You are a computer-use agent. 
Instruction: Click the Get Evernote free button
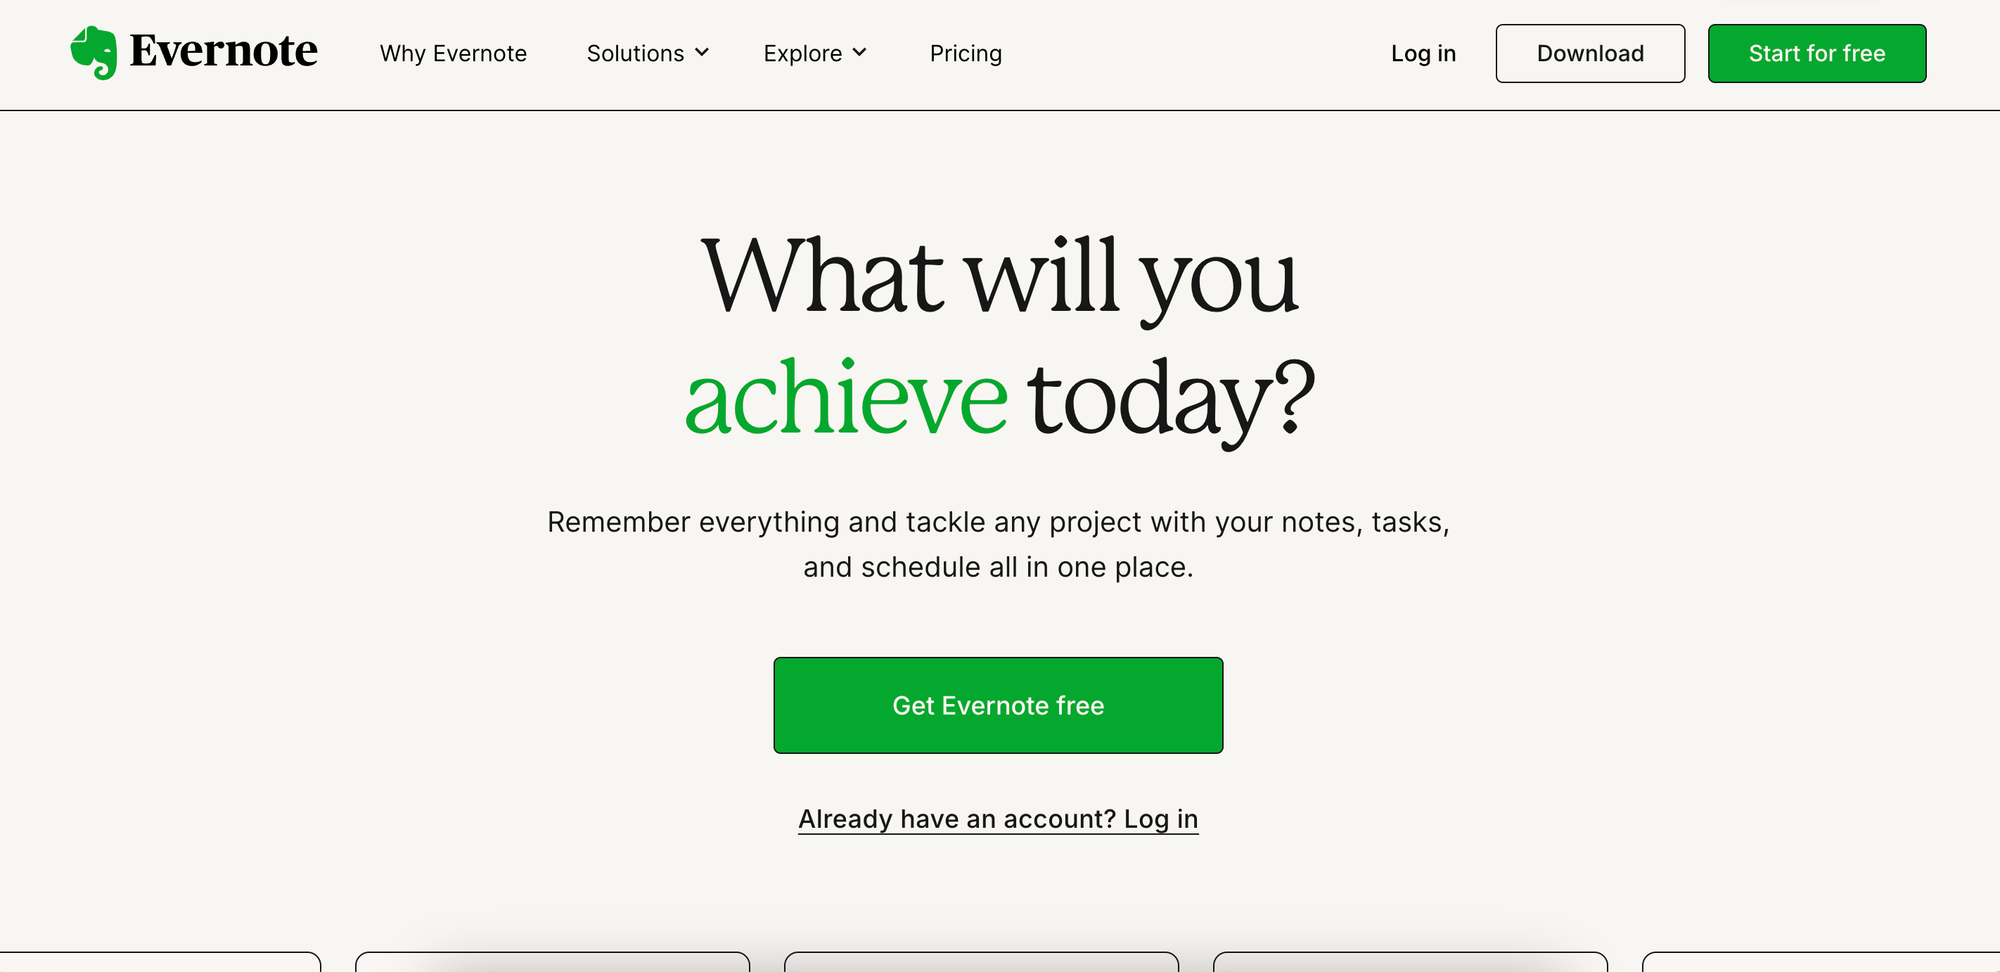click(x=998, y=705)
